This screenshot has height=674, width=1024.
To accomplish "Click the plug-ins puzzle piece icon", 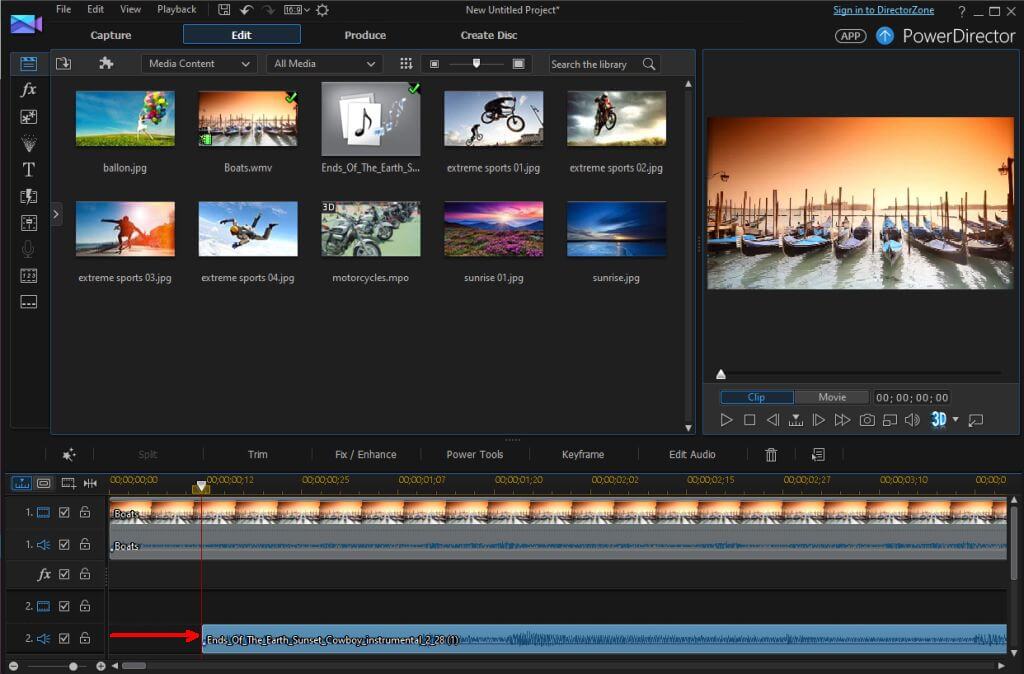I will click(x=106, y=64).
